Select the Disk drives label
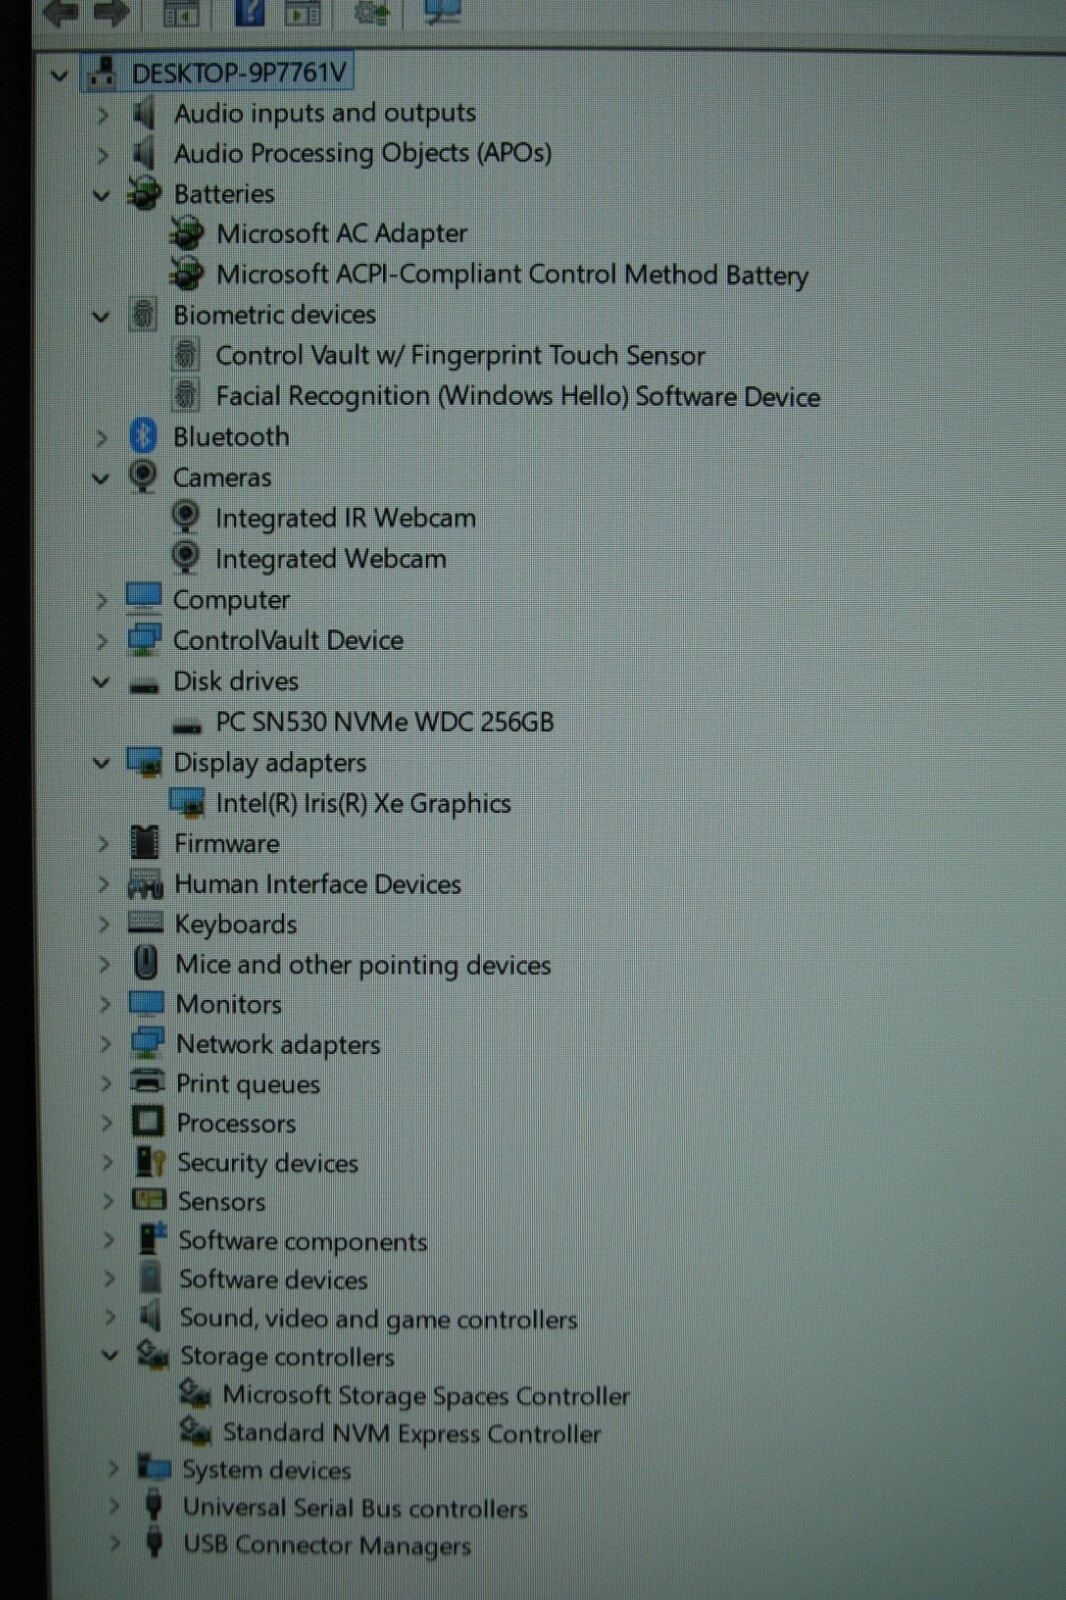Image resolution: width=1066 pixels, height=1600 pixels. pos(236,681)
